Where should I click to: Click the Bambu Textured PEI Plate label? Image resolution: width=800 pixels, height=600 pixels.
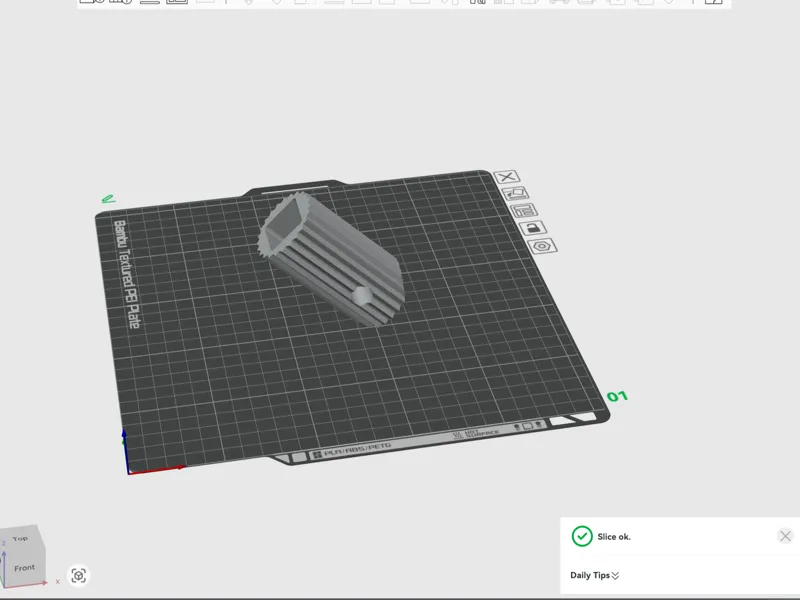point(126,274)
